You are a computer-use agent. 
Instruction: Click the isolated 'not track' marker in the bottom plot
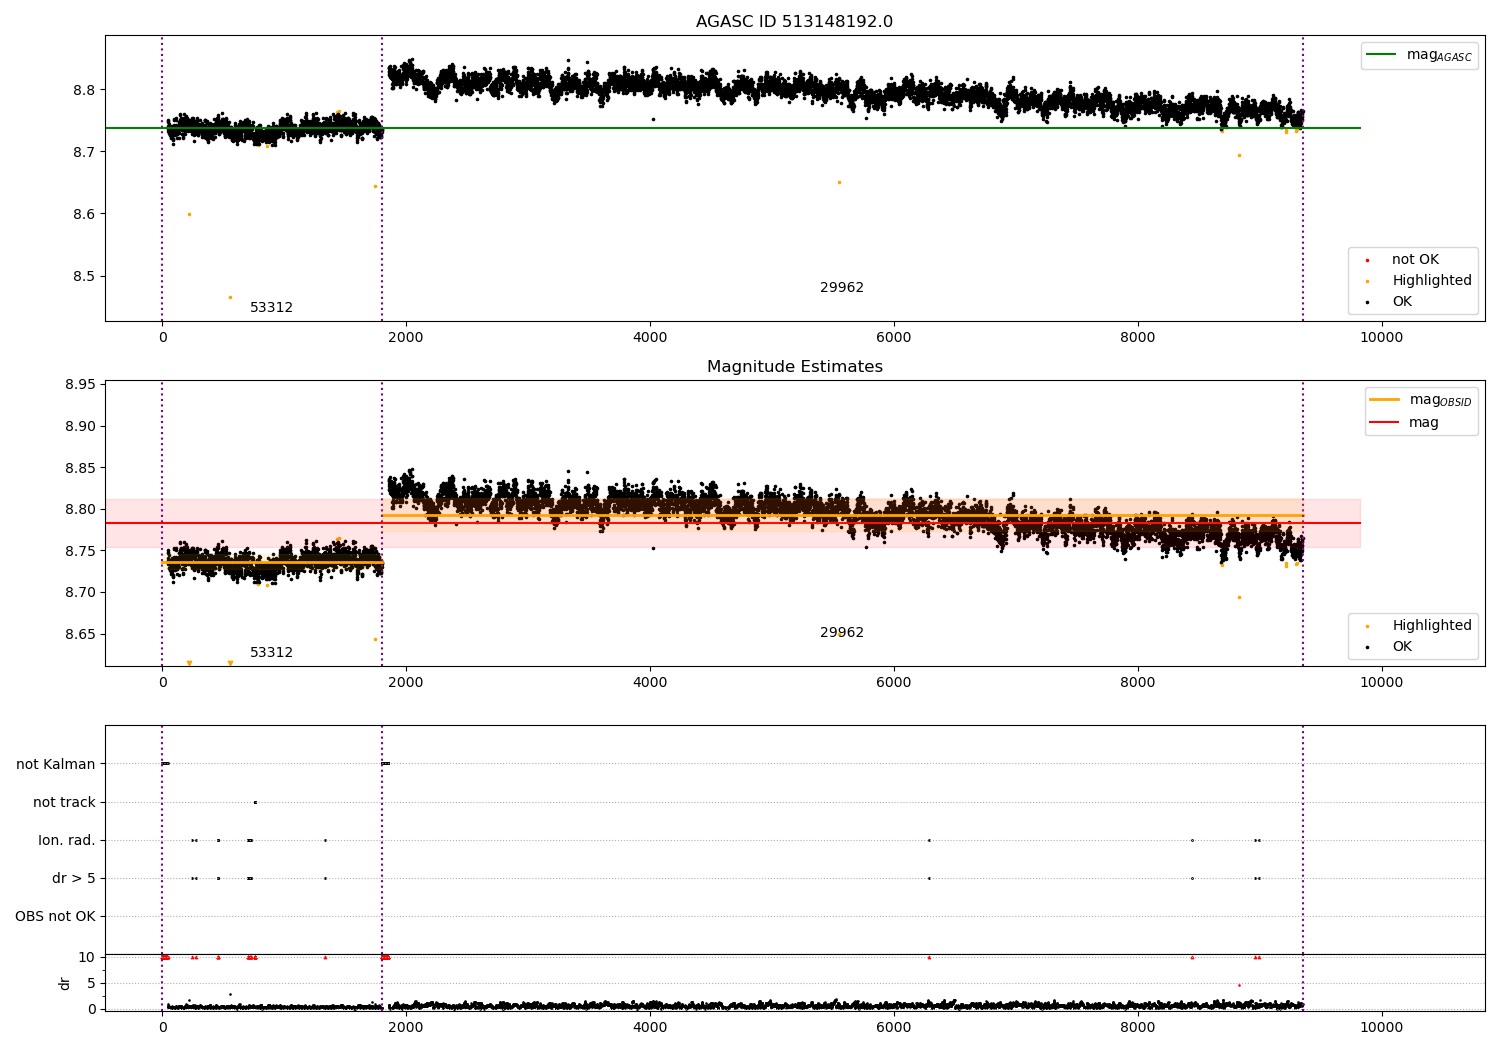[255, 802]
